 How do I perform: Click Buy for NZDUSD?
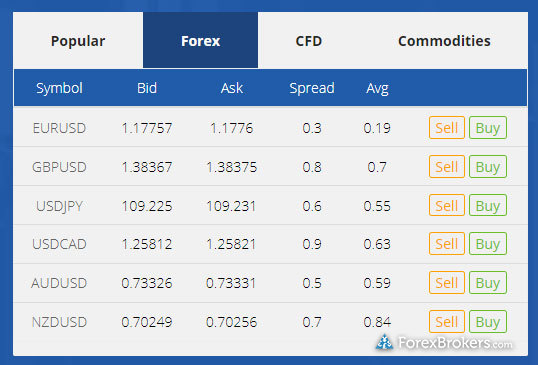488,321
